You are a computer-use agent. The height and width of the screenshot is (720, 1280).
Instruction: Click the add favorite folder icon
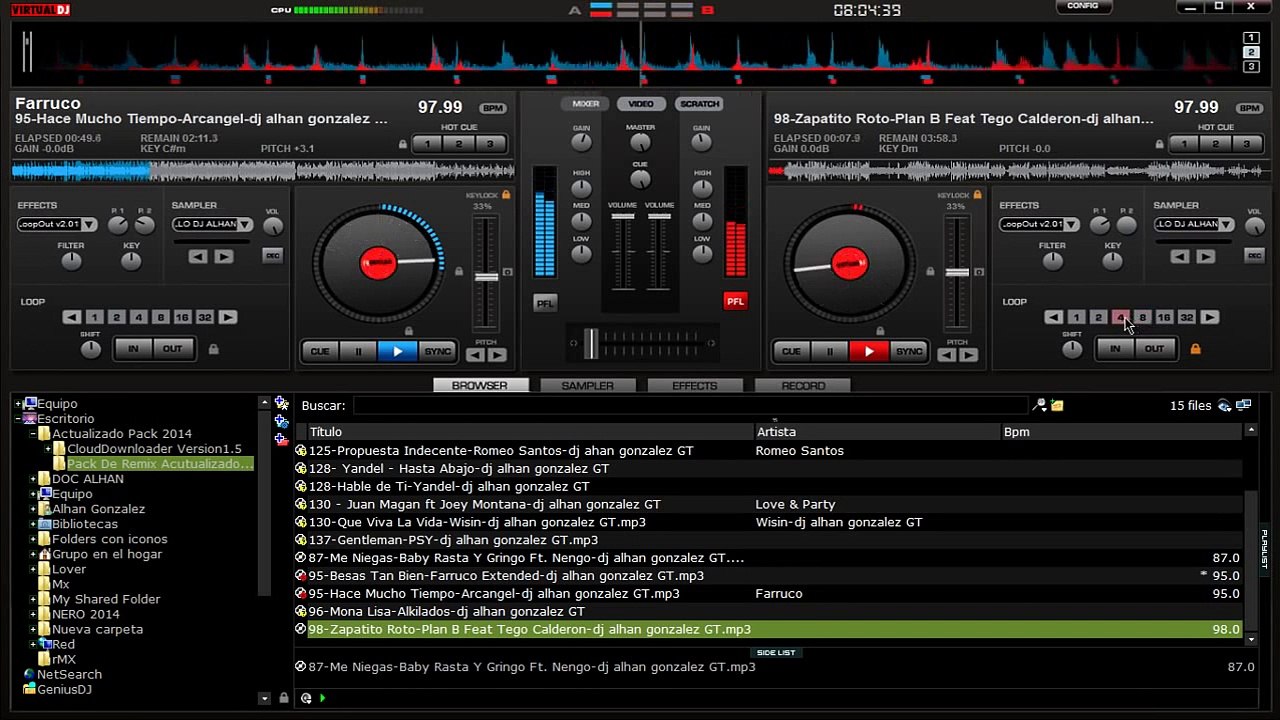[x=282, y=404]
